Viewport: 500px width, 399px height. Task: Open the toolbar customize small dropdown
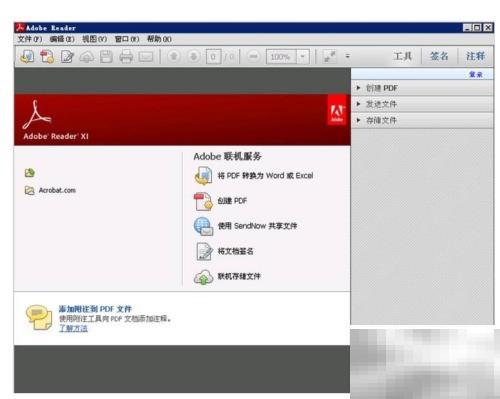[x=347, y=56]
